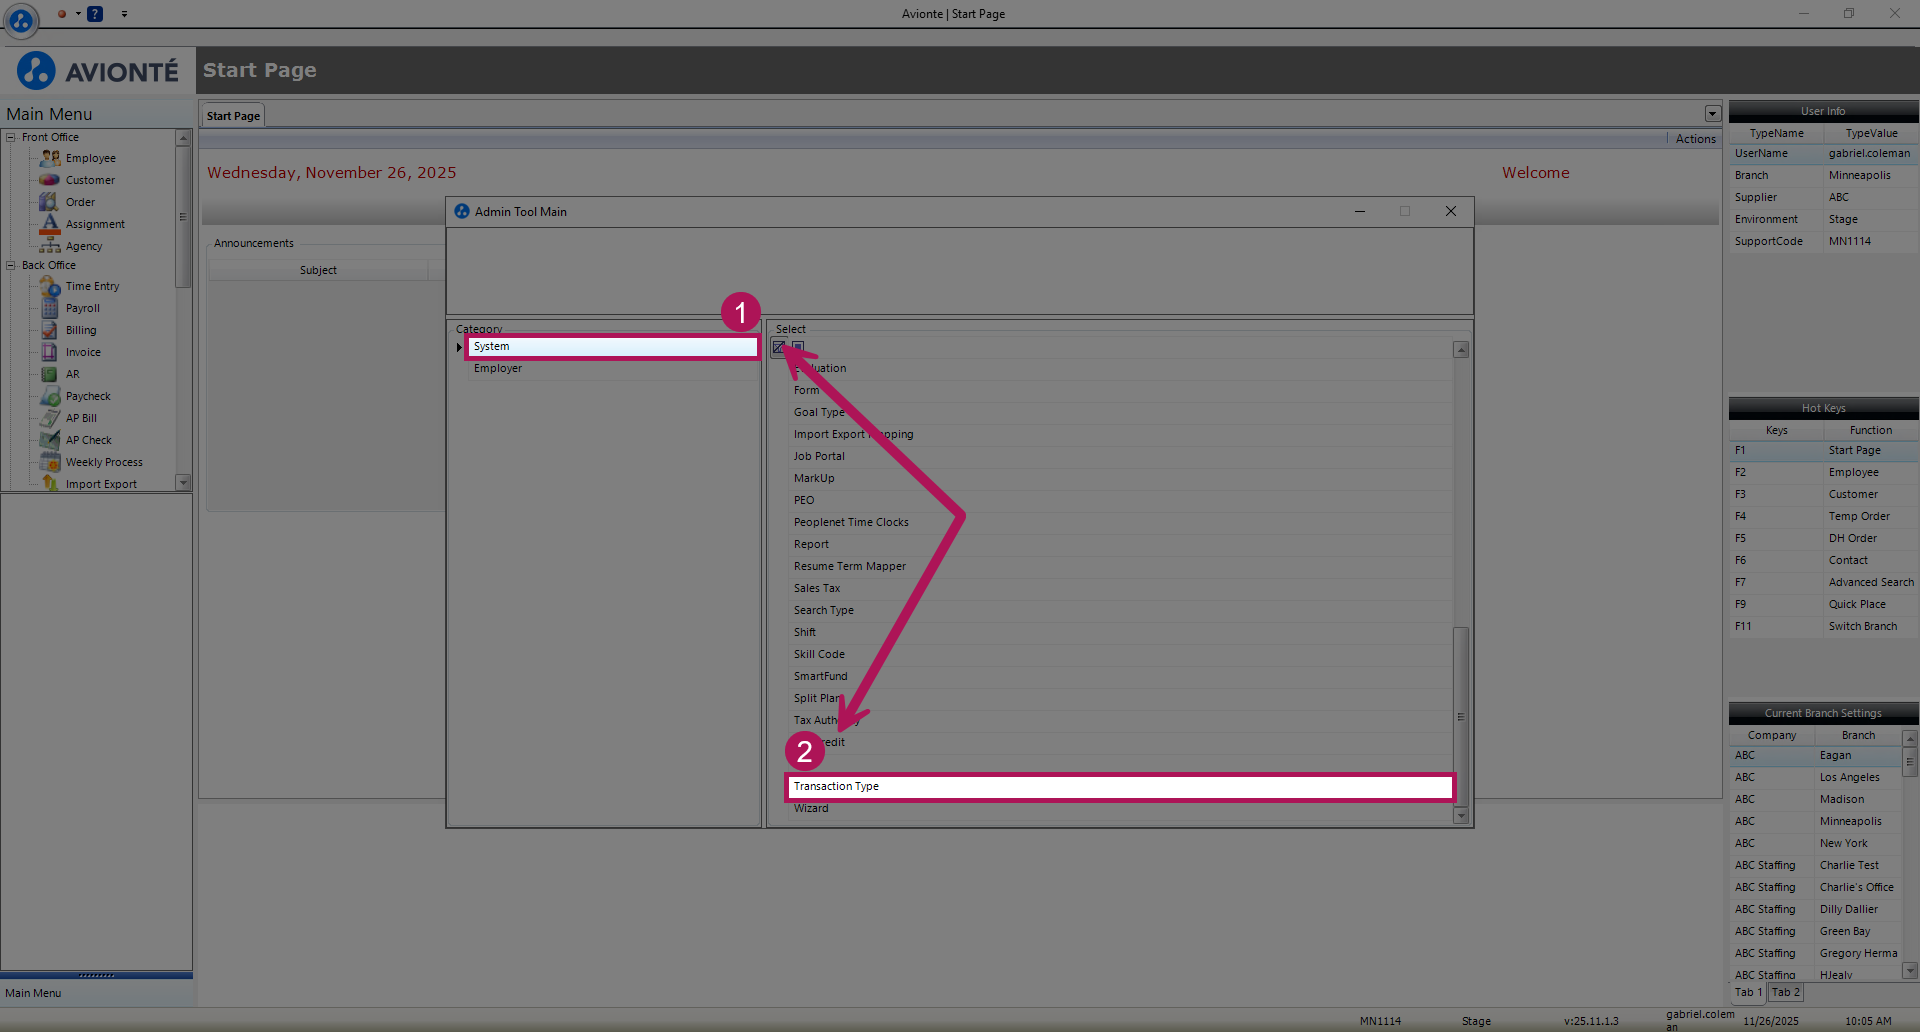Click the Quick Place hot key row
The width and height of the screenshot is (1920, 1032).
(1823, 604)
